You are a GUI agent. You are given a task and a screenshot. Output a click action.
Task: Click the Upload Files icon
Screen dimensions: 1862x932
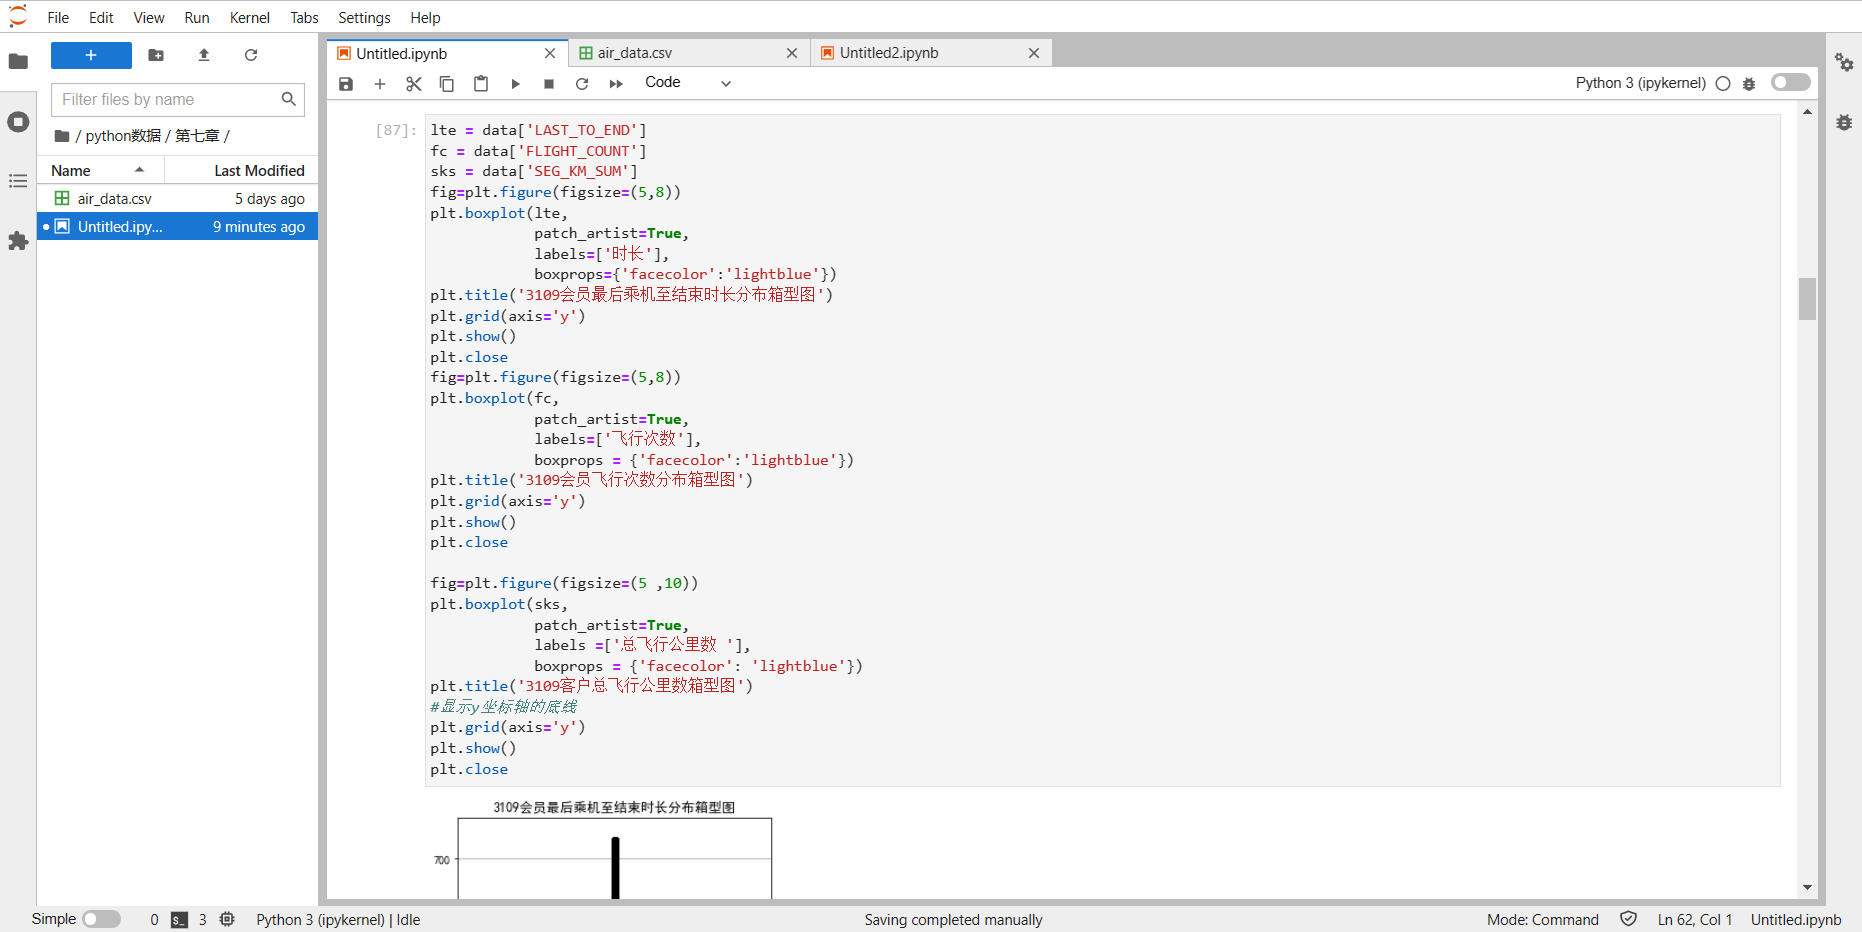204,55
